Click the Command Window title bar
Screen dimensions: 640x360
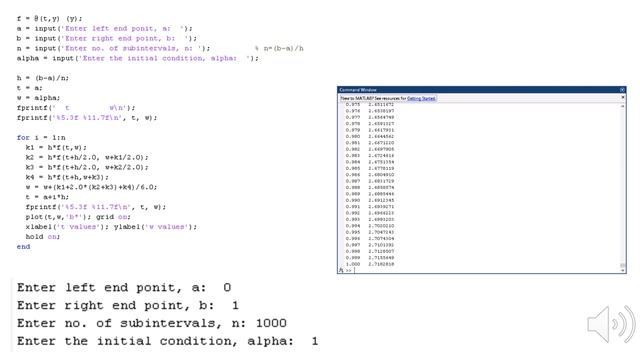point(482,90)
